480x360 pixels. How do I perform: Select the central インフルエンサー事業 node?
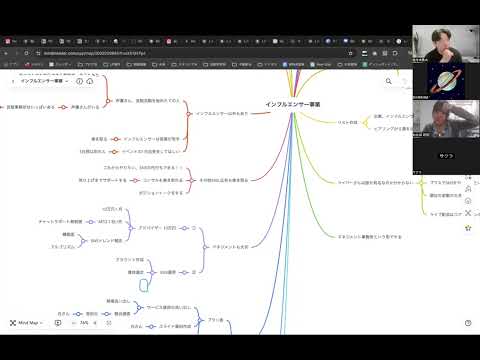pyautogui.click(x=293, y=104)
